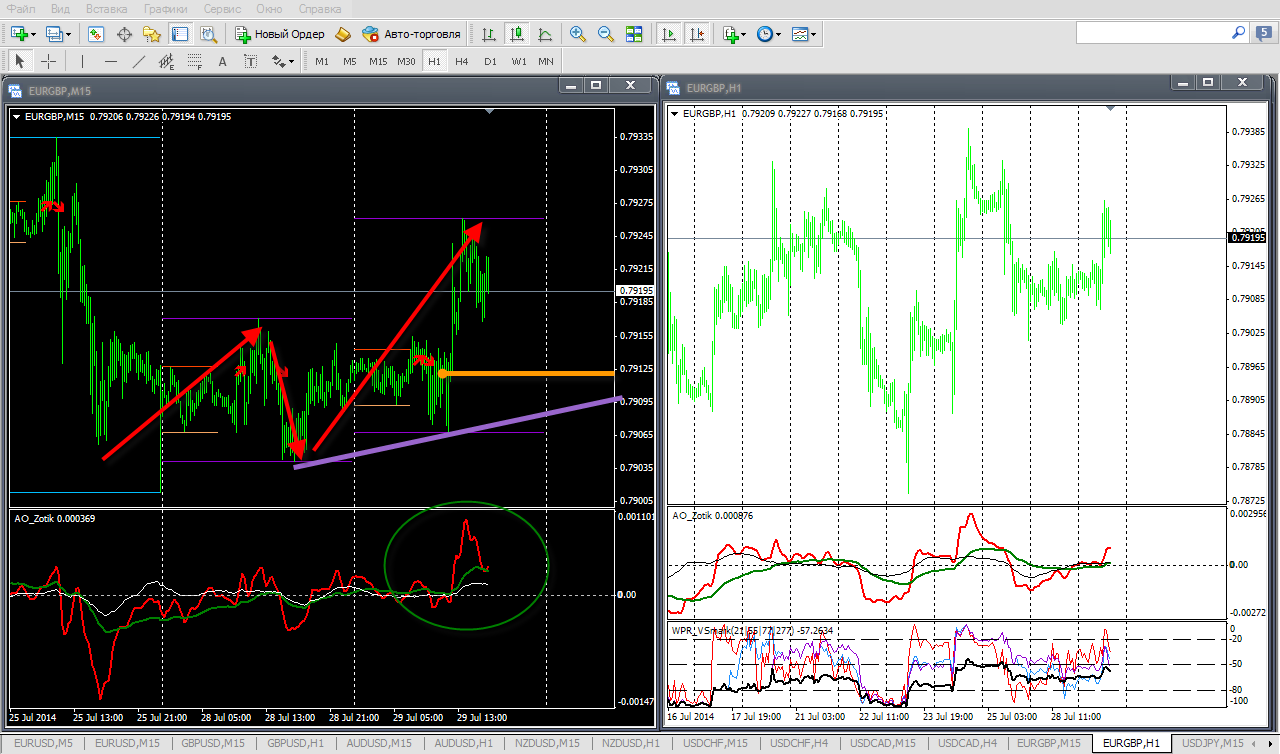Click the orange horizontal line on chart

[x=530, y=373]
